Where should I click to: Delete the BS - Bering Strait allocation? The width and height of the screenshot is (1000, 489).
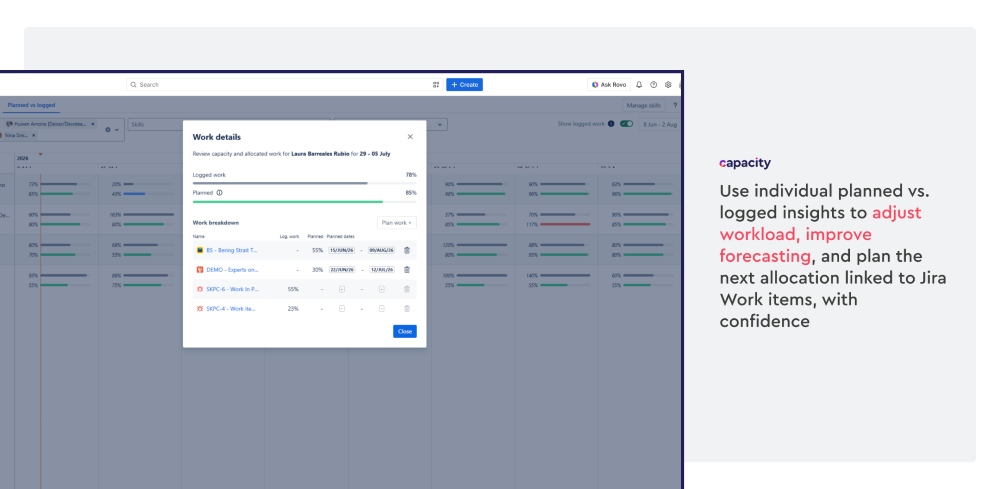coord(407,251)
